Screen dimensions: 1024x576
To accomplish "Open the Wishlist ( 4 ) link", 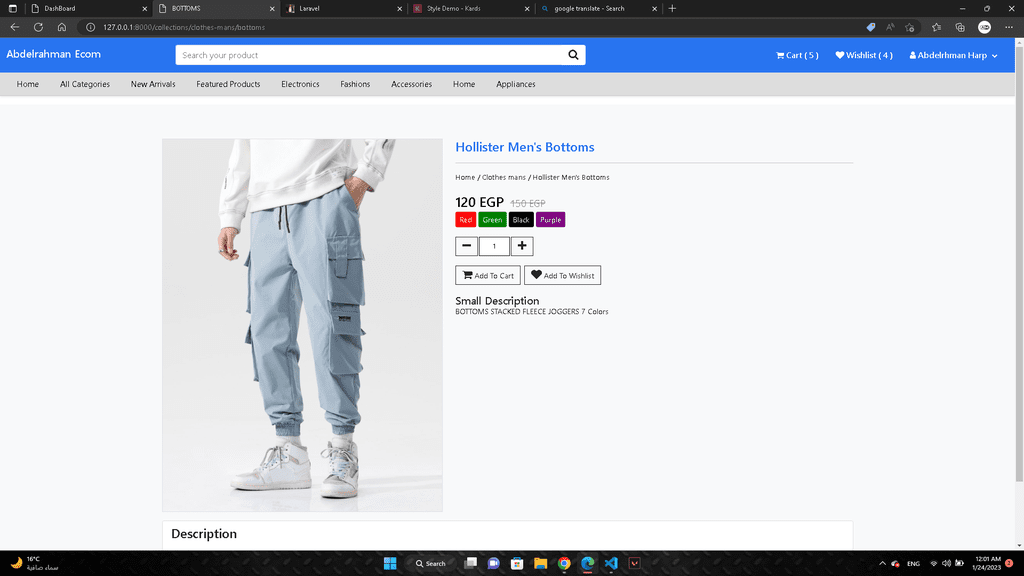I will point(863,56).
